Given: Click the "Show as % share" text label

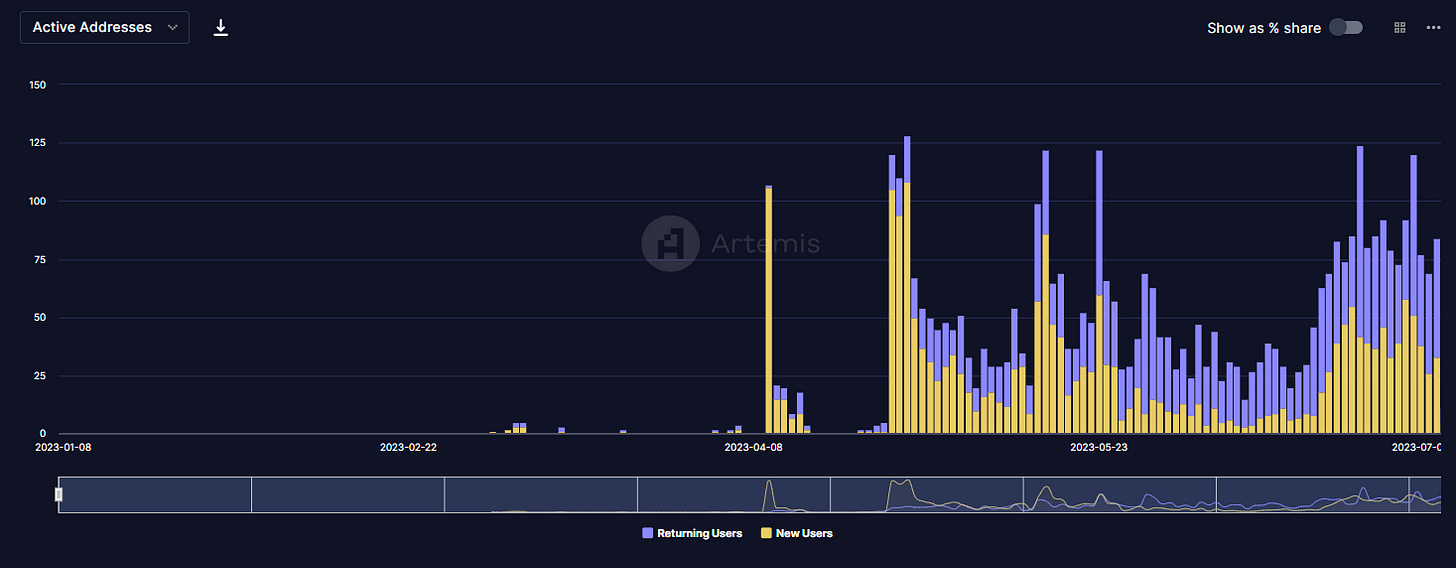Looking at the screenshot, I should (1263, 28).
